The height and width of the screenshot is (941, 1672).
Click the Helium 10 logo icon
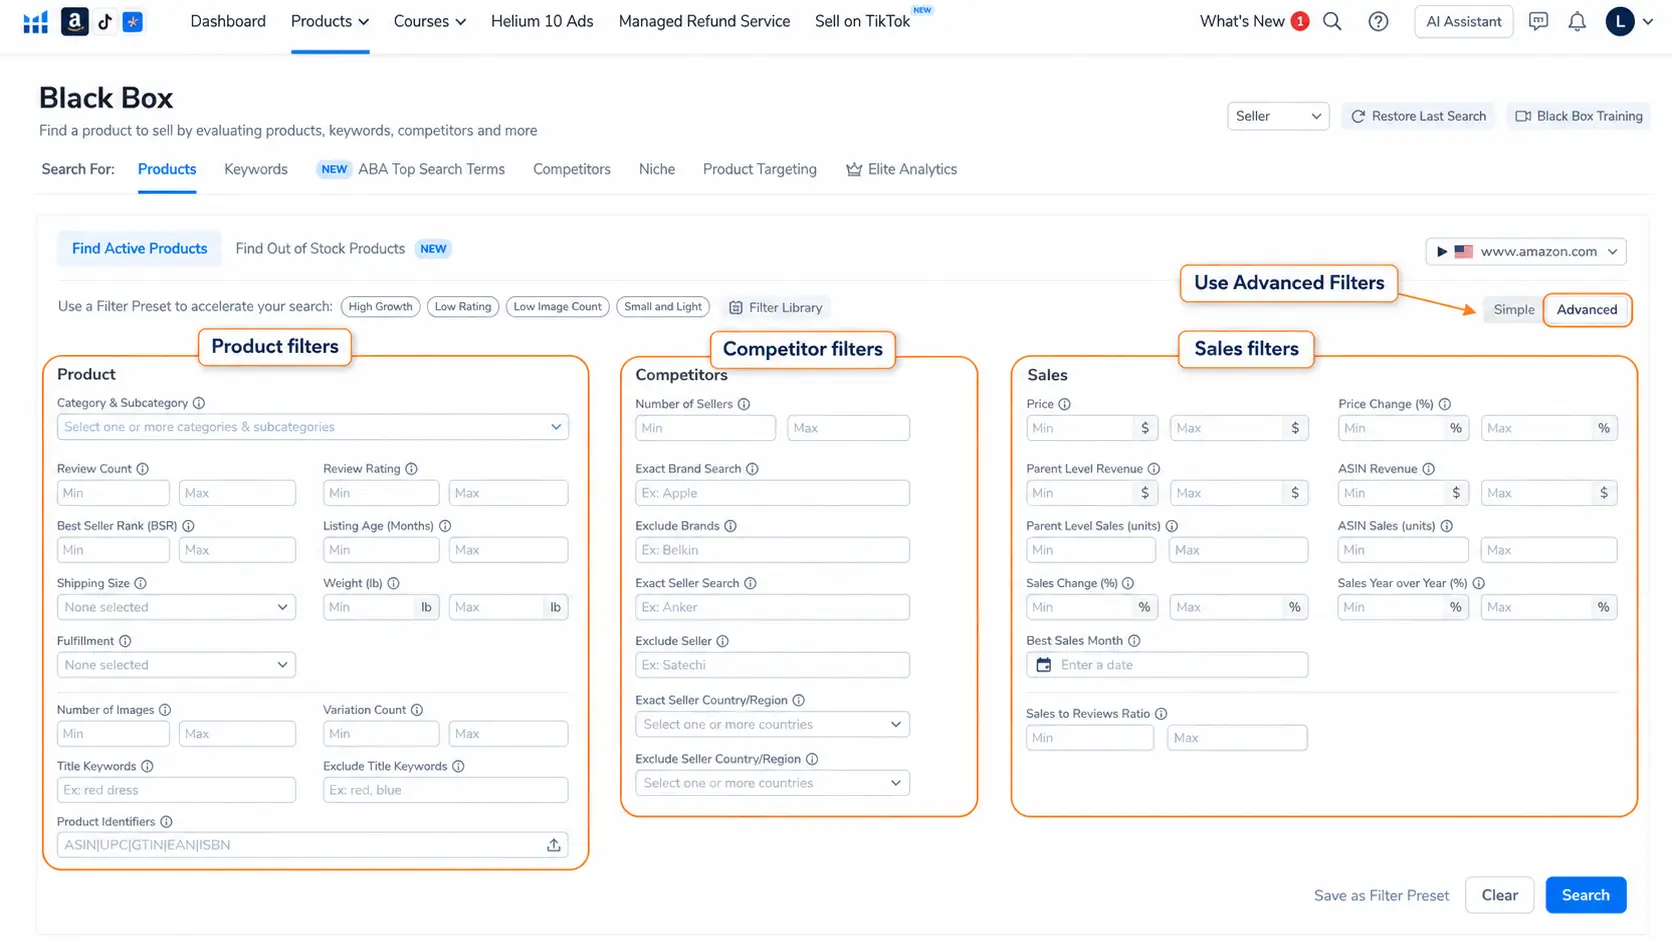click(x=36, y=22)
